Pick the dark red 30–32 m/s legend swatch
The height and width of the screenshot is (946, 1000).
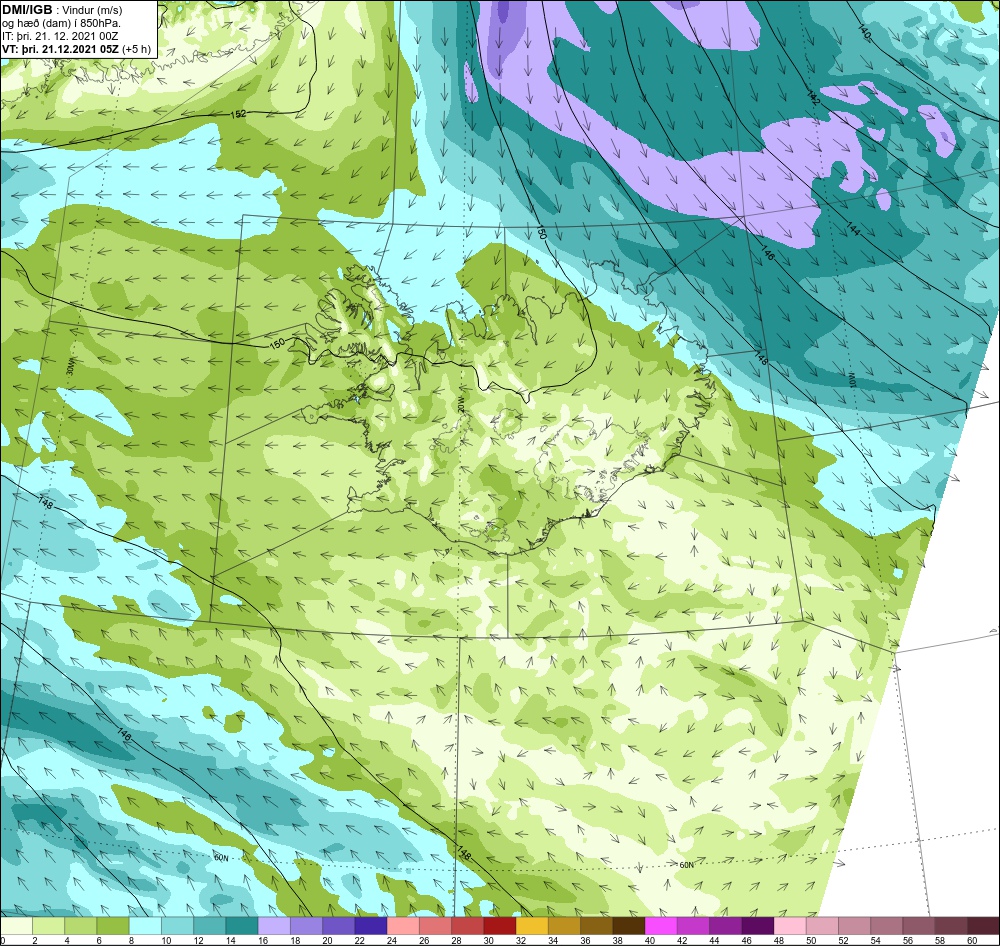click(499, 926)
